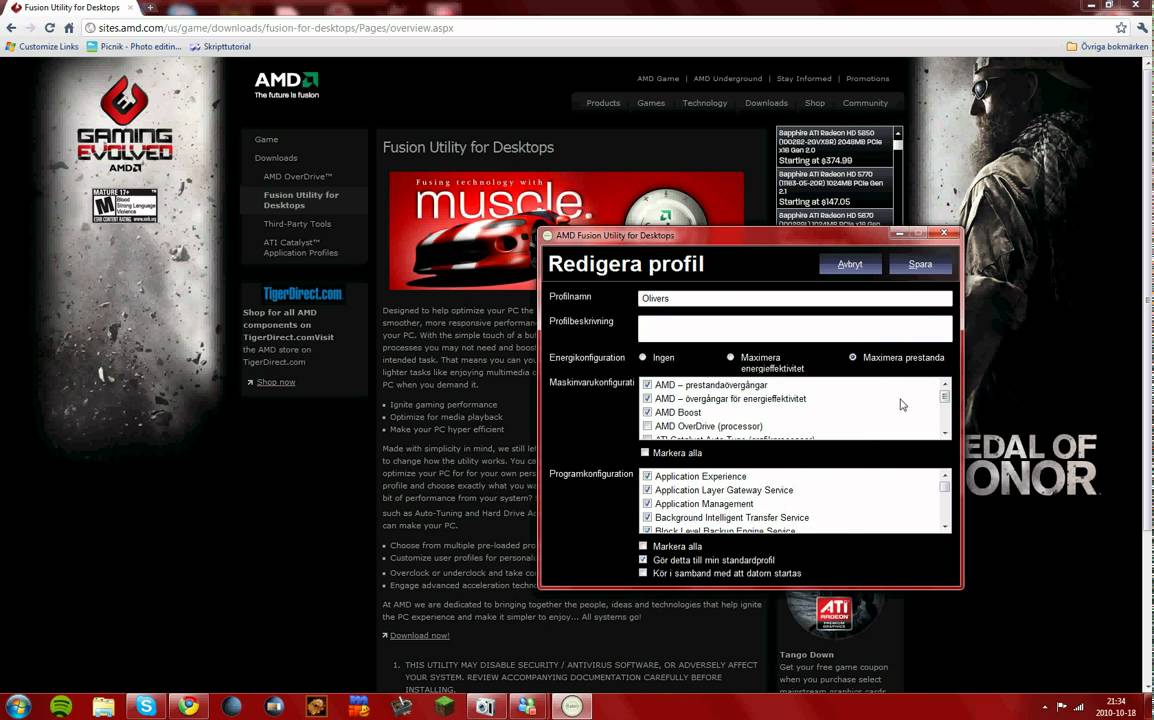The image size is (1154, 720).
Task: Edit the Profilnamn field containing Olivers
Action: click(795, 298)
